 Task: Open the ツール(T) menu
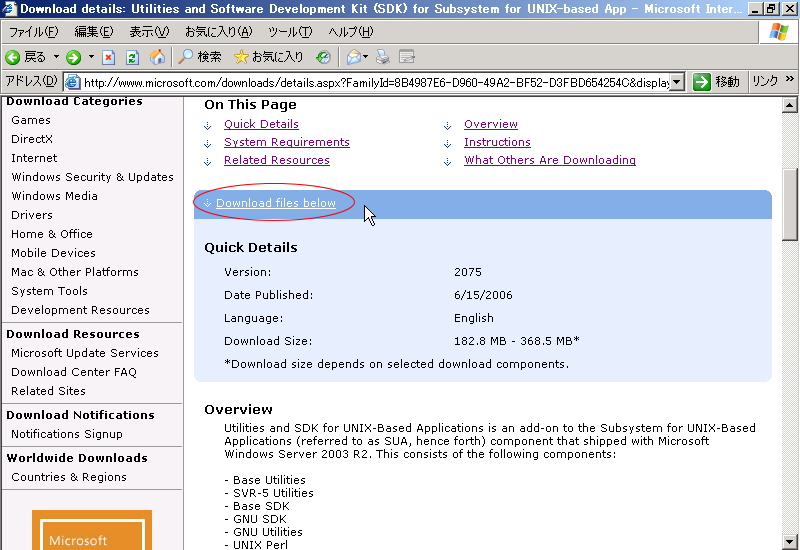pos(290,32)
